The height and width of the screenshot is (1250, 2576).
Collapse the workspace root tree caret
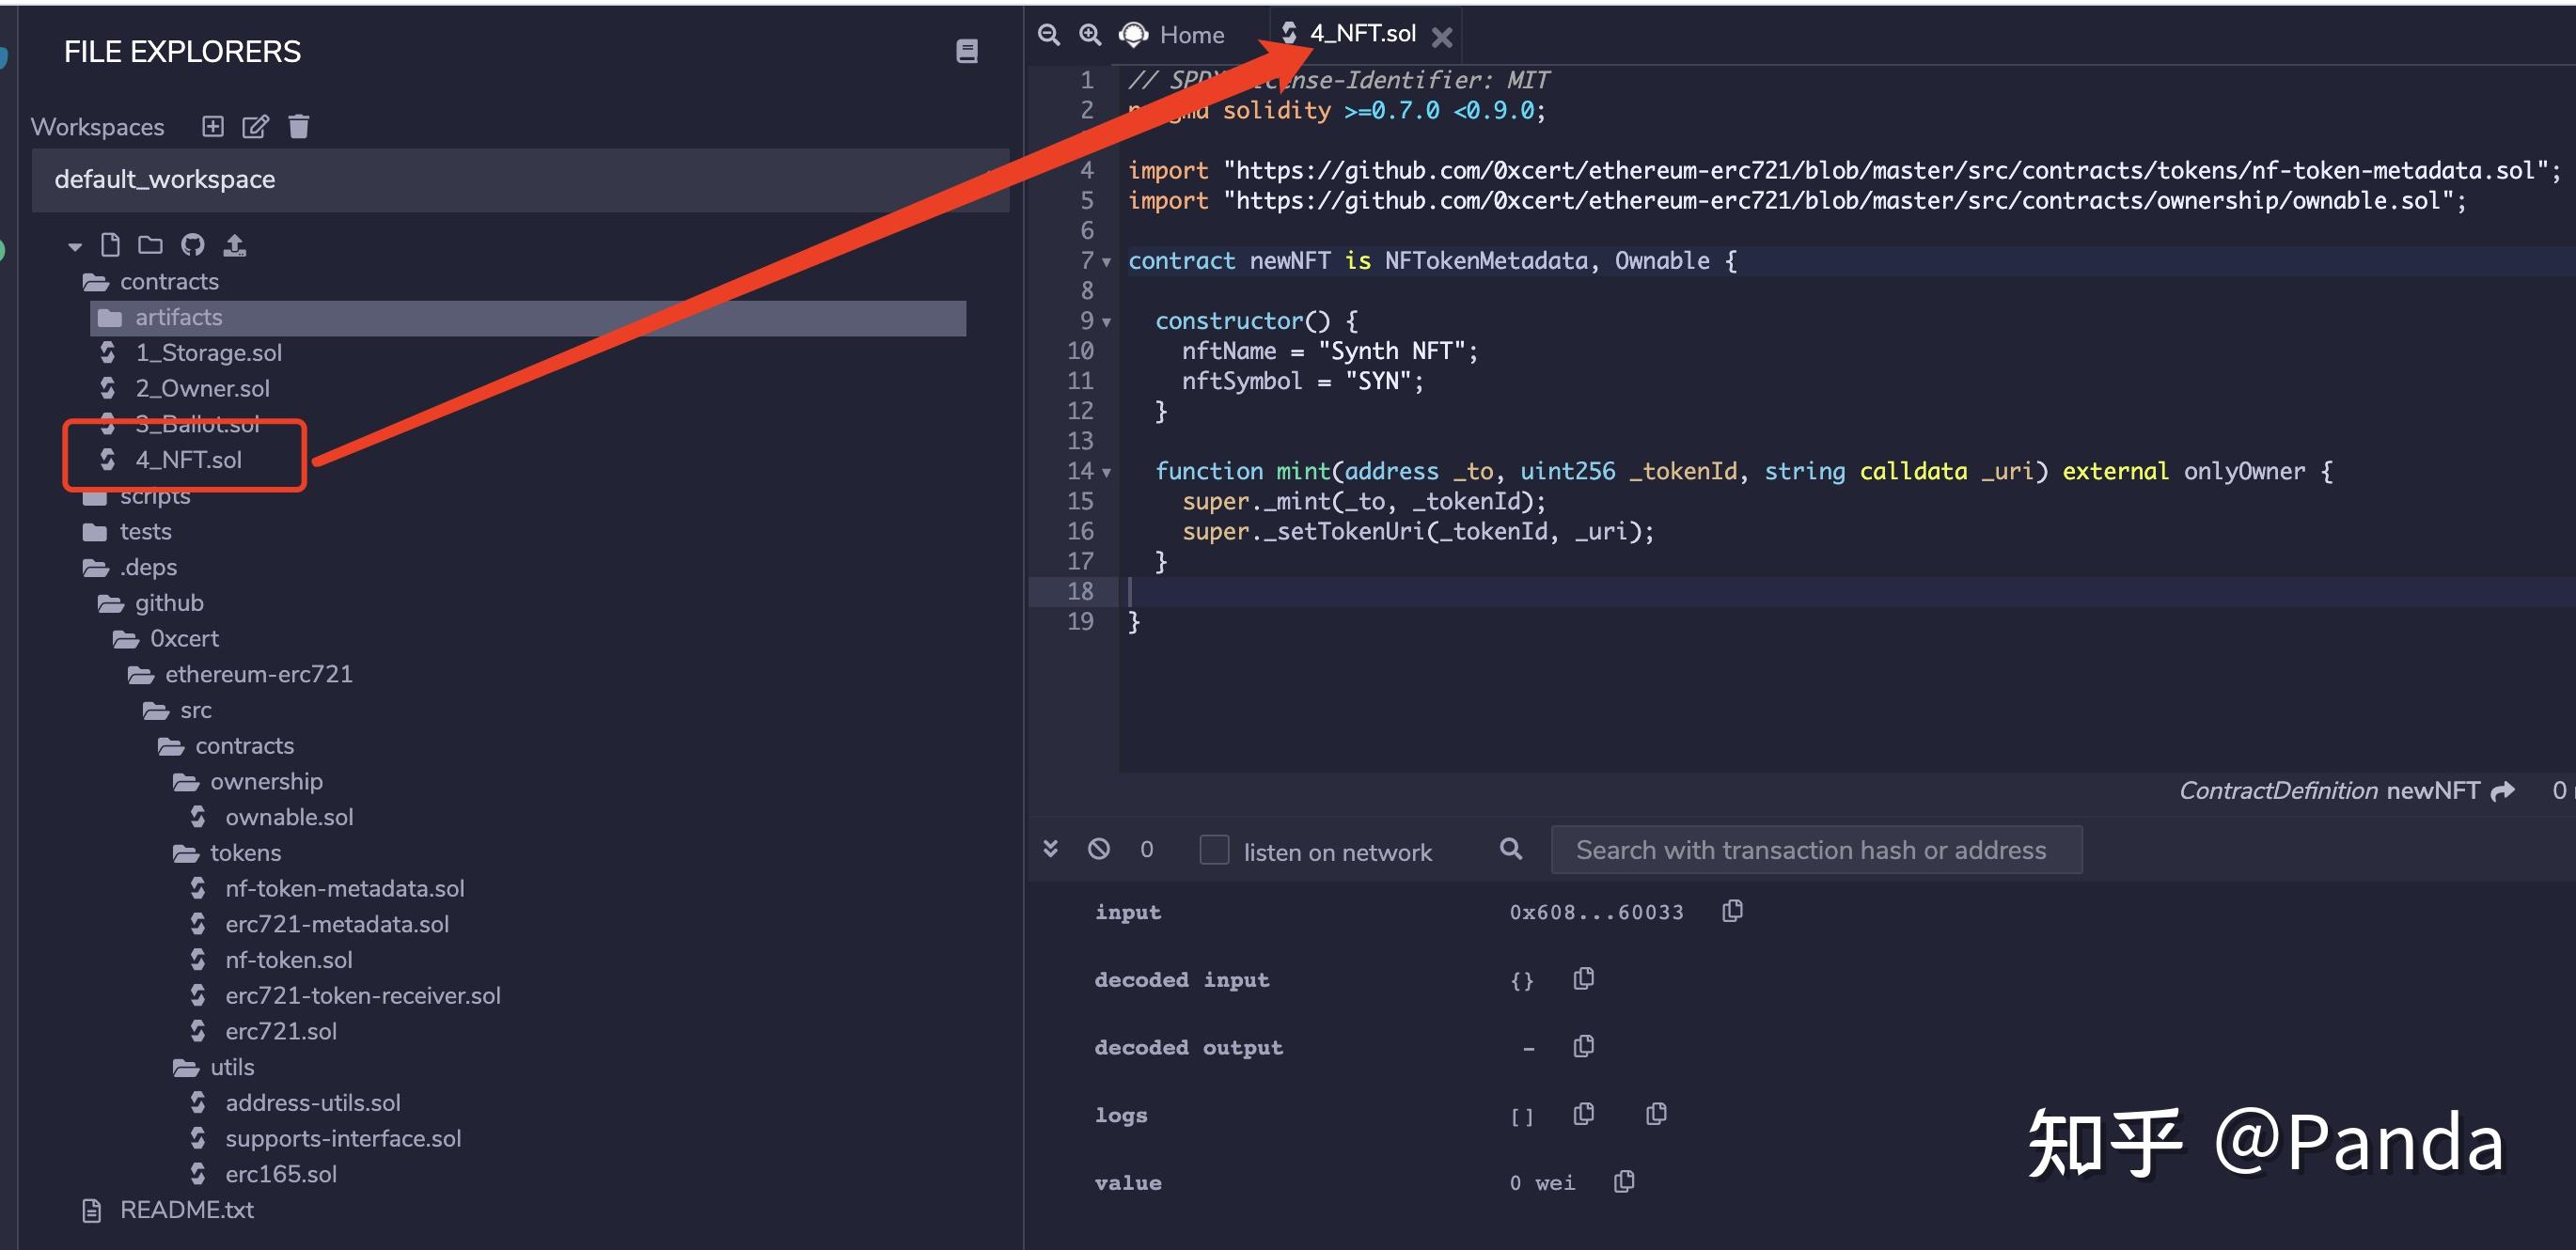(75, 246)
